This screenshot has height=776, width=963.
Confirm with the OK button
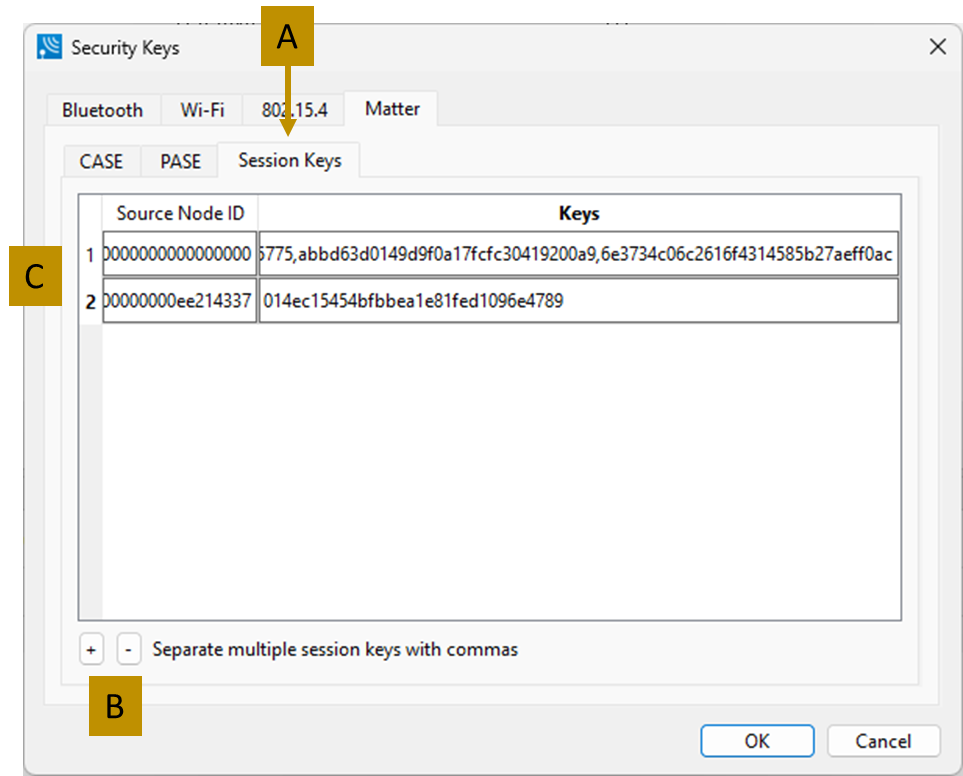point(757,741)
